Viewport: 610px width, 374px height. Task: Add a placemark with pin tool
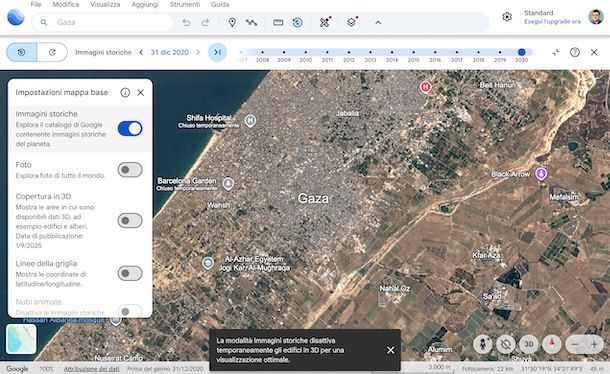pos(232,23)
